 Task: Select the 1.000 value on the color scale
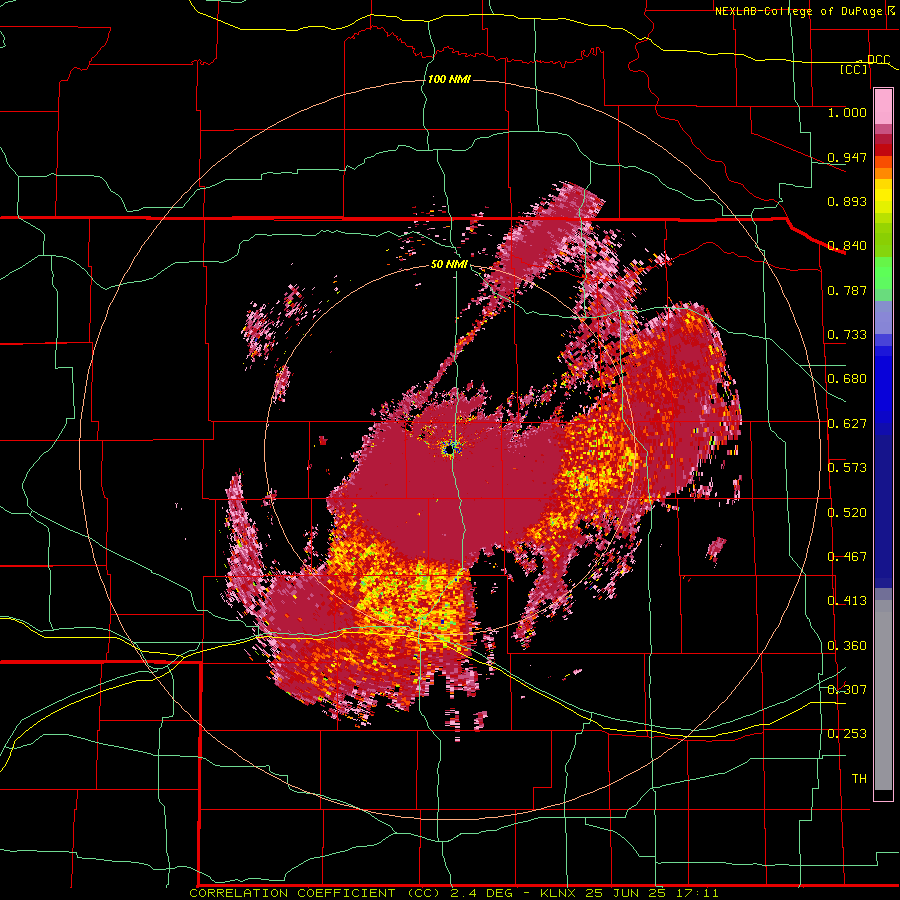point(847,112)
